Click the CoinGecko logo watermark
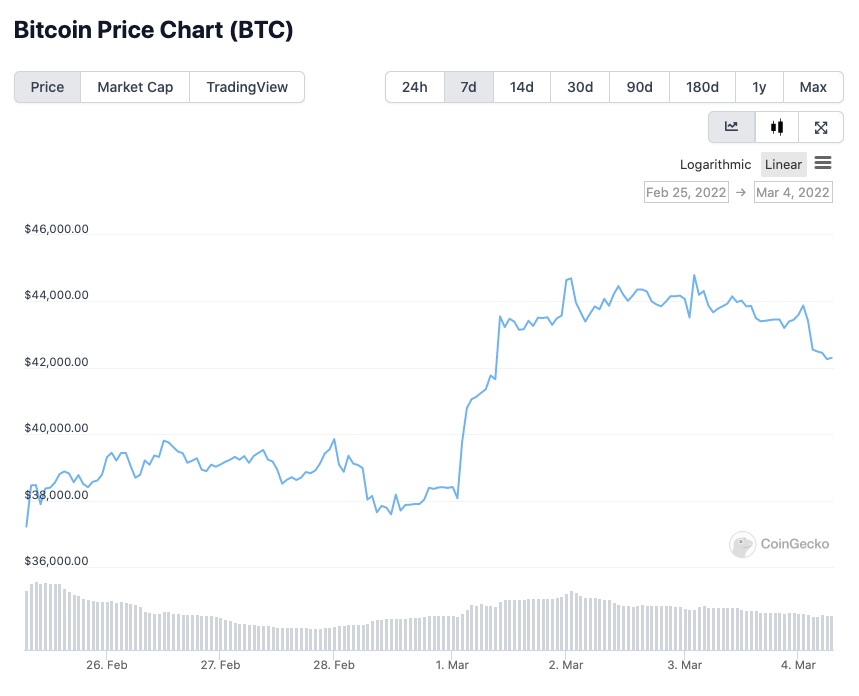The height and width of the screenshot is (696, 859). coord(781,544)
